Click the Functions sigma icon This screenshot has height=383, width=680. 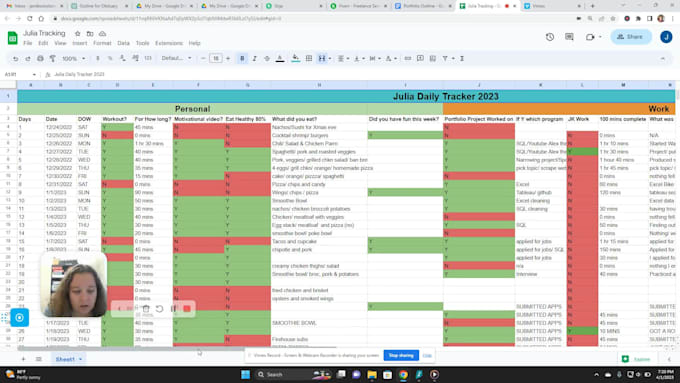point(462,59)
